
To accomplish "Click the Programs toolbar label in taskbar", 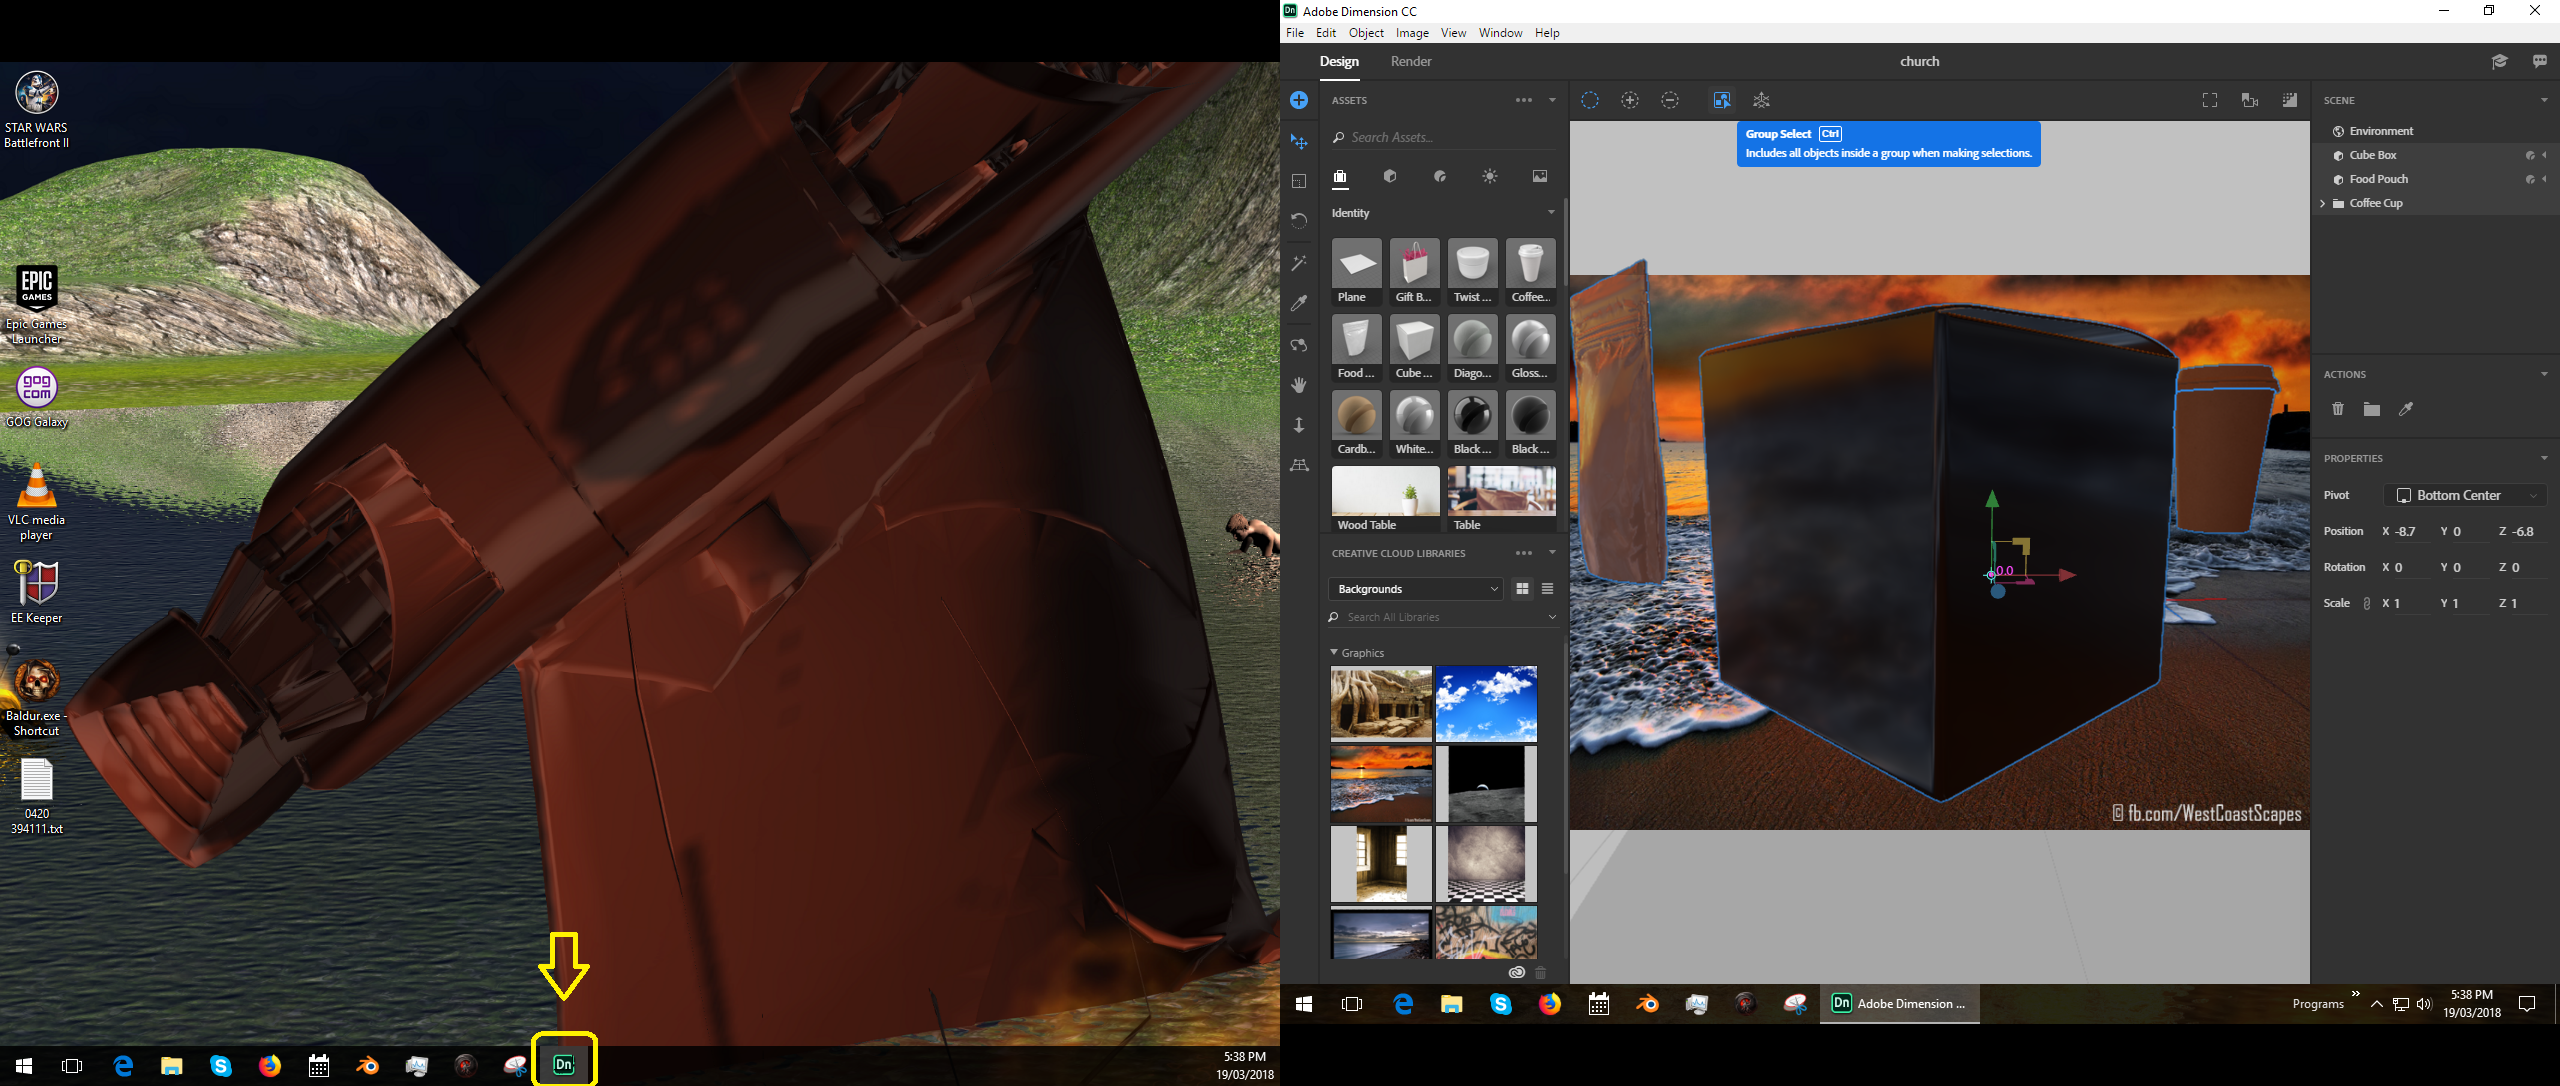I will [2318, 1004].
